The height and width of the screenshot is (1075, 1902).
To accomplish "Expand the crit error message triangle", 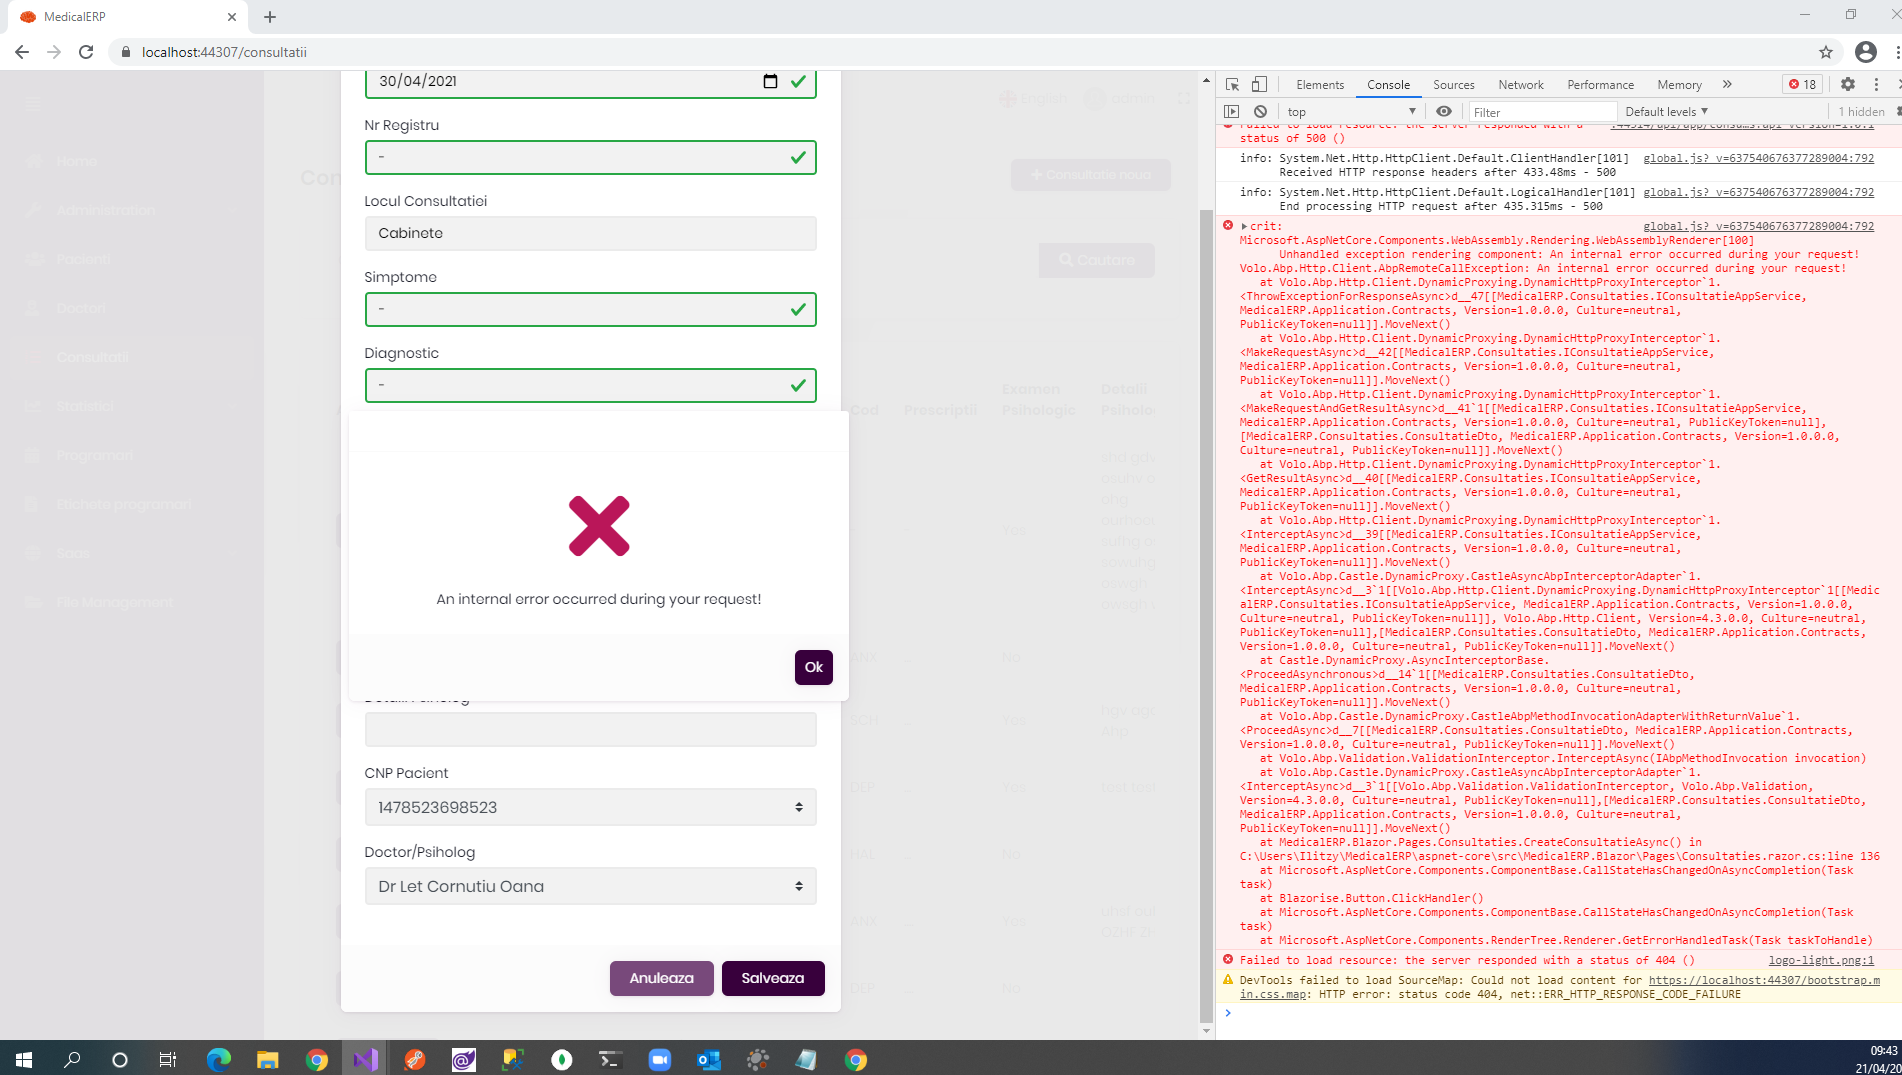I will coord(1244,227).
